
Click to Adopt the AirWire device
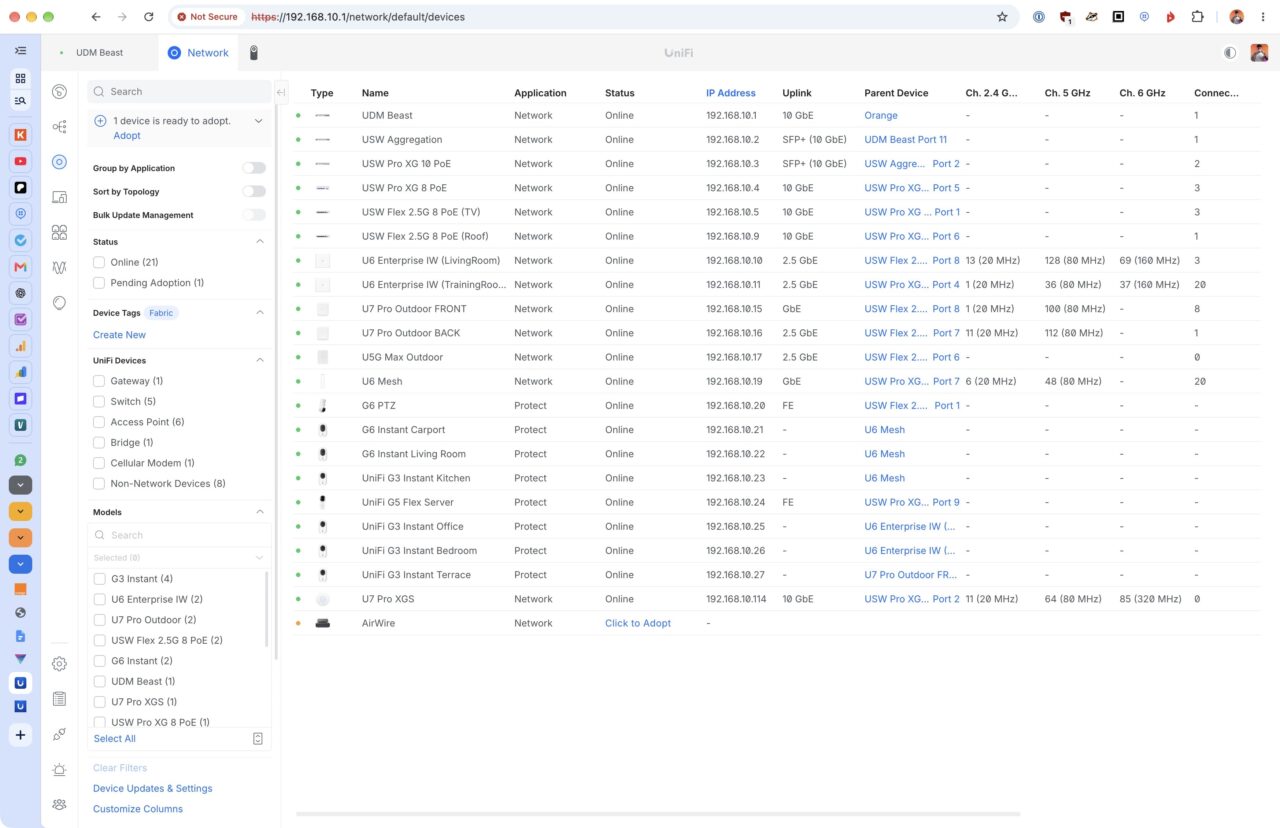click(x=638, y=623)
